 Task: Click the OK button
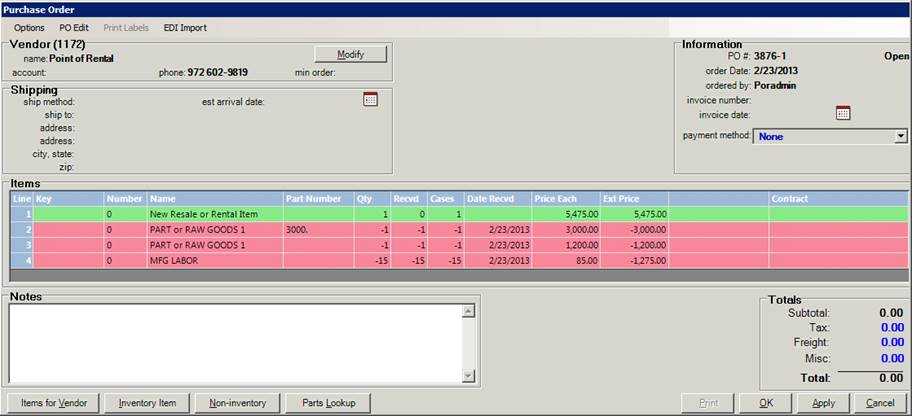pos(766,403)
